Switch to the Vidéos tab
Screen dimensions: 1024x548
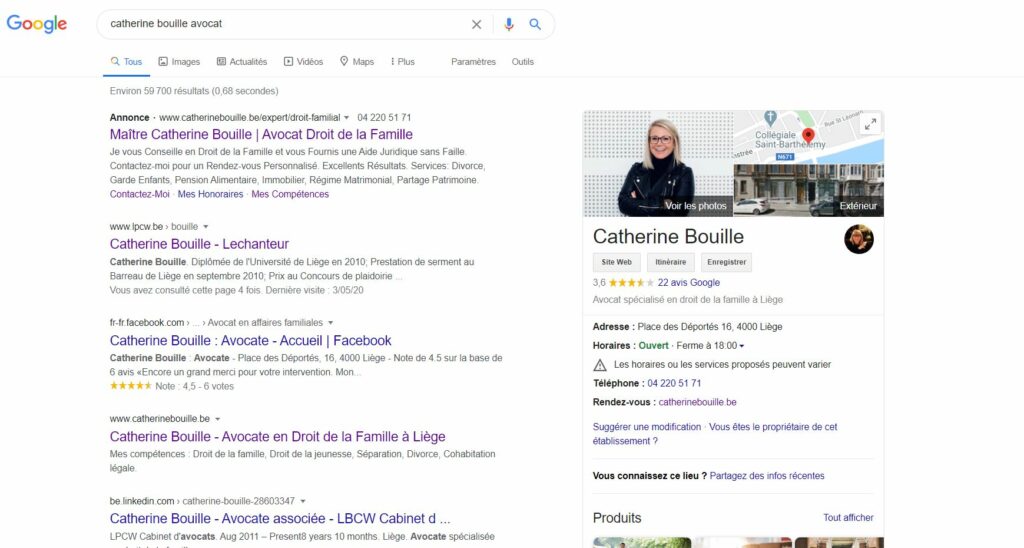pyautogui.click(x=303, y=61)
